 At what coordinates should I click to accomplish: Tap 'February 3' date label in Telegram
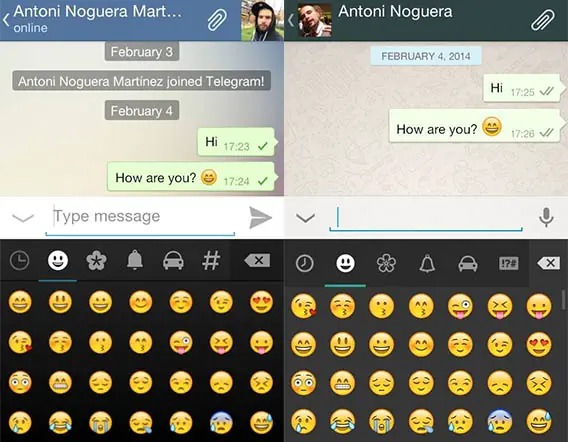(x=142, y=52)
